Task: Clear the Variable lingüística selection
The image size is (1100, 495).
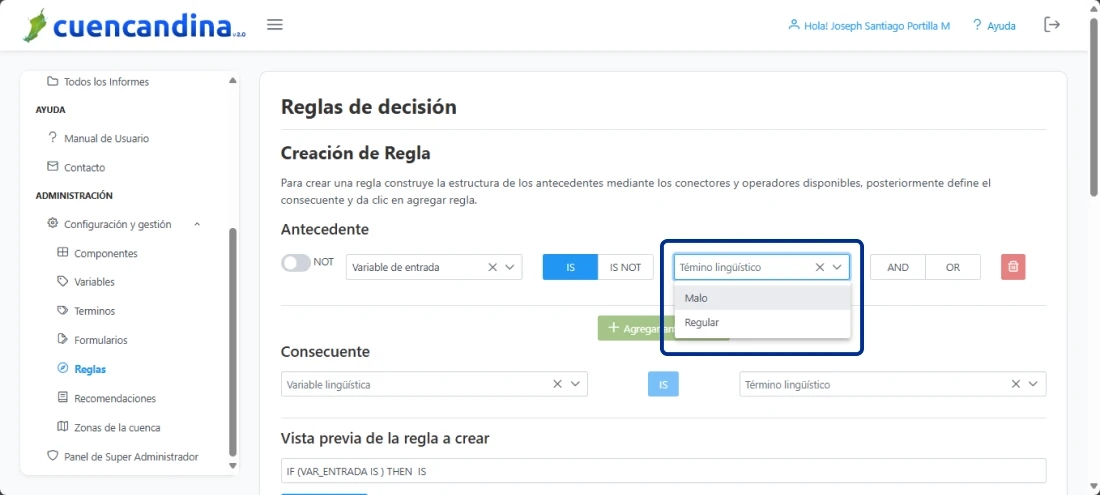Action: pyautogui.click(x=557, y=384)
